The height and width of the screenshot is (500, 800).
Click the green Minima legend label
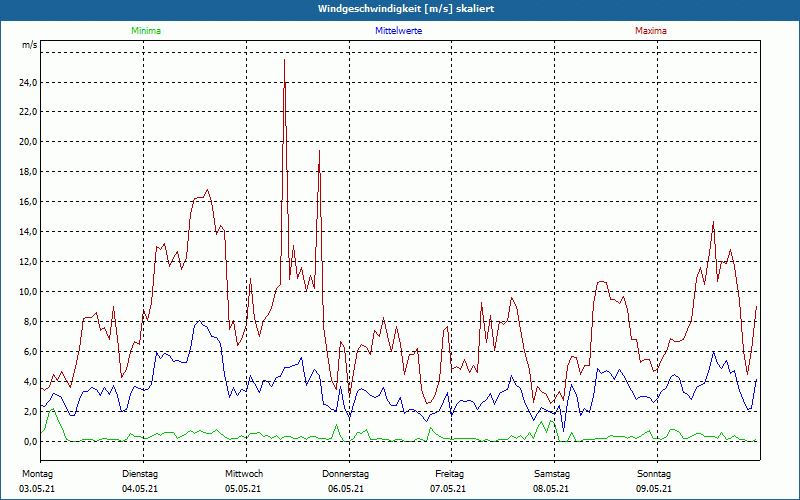coord(146,31)
